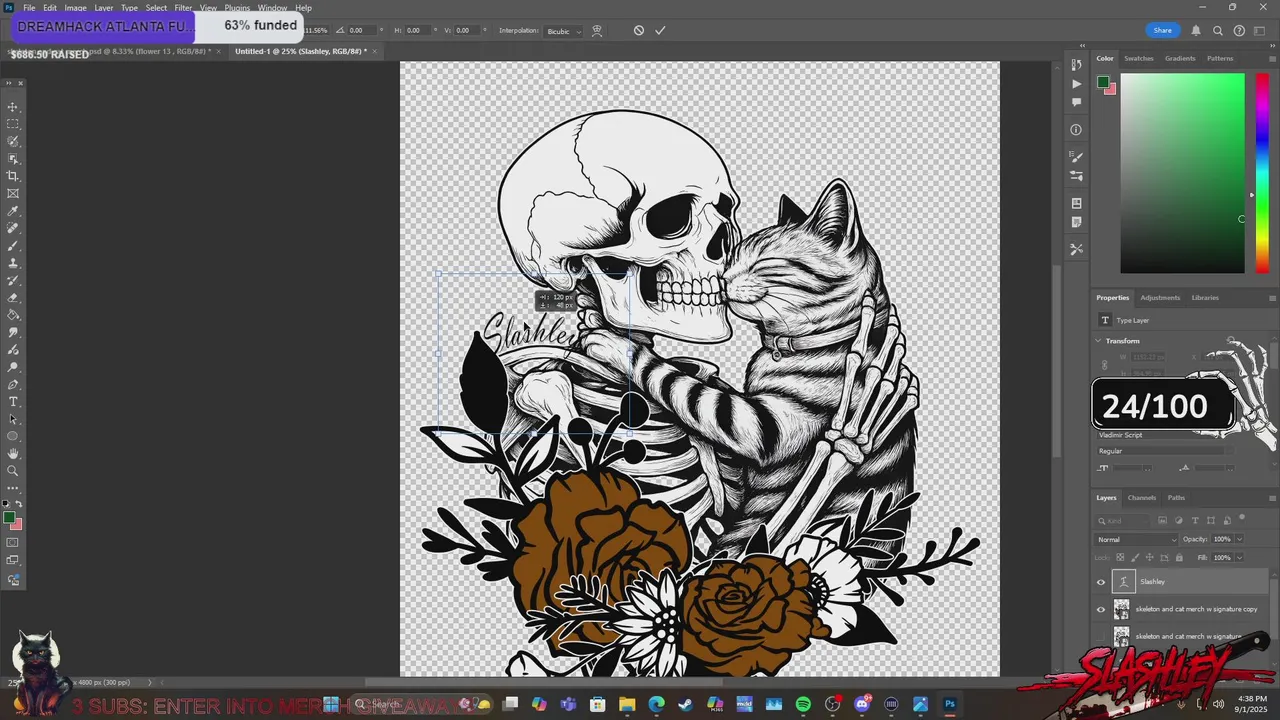Filter layers by pixel layers

pyautogui.click(x=1162, y=520)
